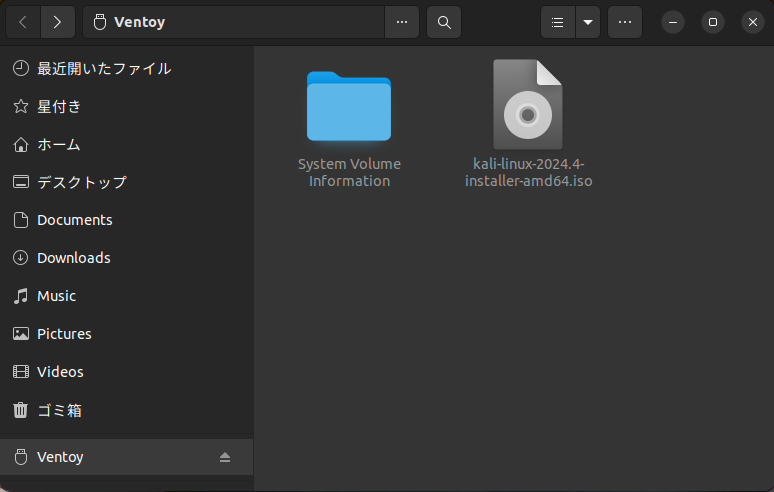Open Downloads in the sidebar
Image resolution: width=774 pixels, height=492 pixels.
(127, 258)
